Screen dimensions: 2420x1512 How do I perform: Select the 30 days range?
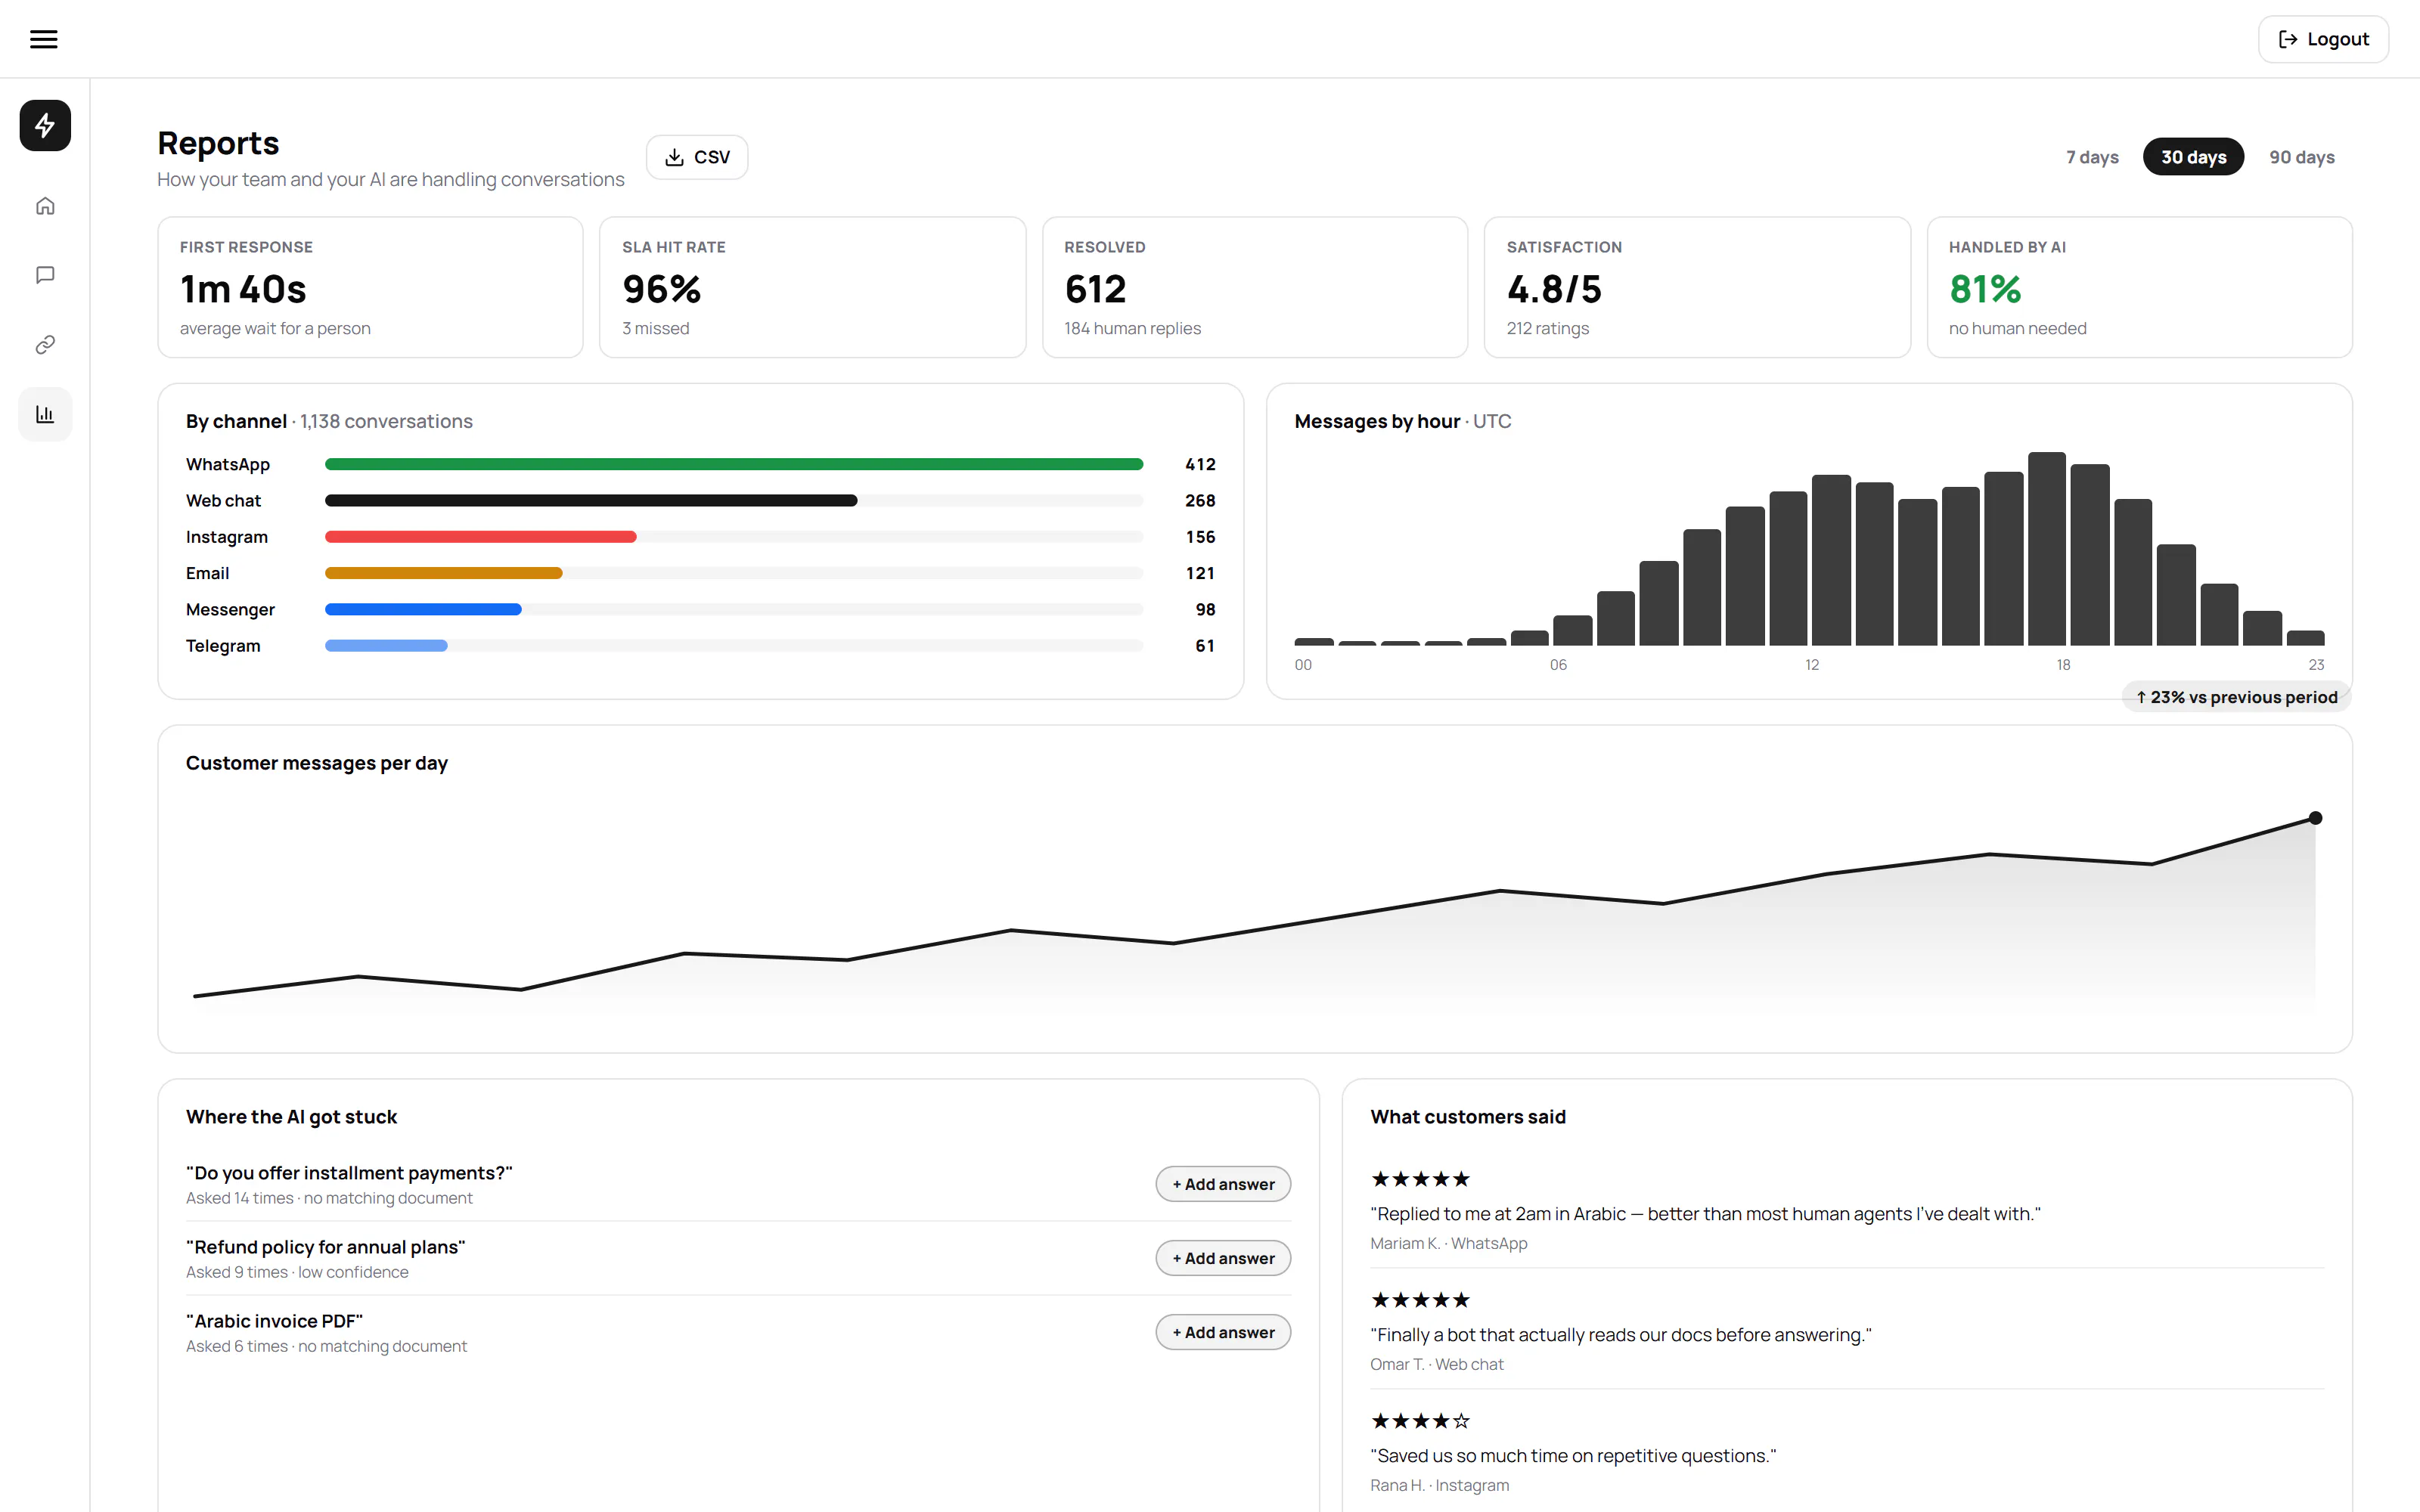tap(2193, 157)
